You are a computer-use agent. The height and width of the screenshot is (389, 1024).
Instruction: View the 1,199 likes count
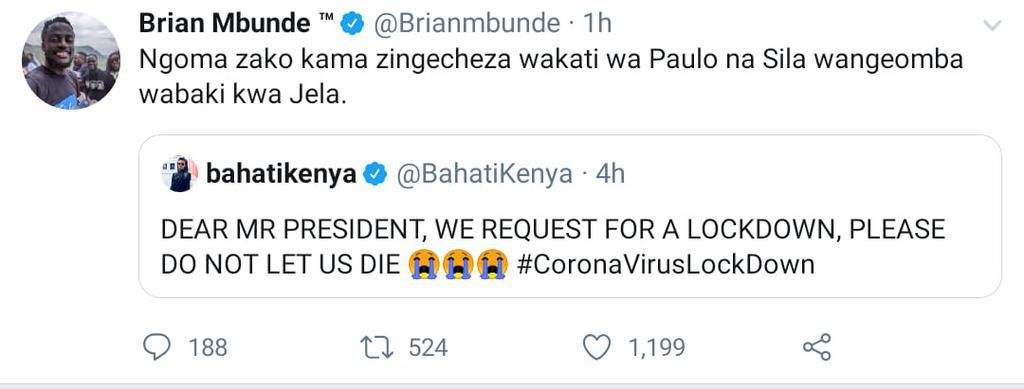pyautogui.click(x=656, y=348)
